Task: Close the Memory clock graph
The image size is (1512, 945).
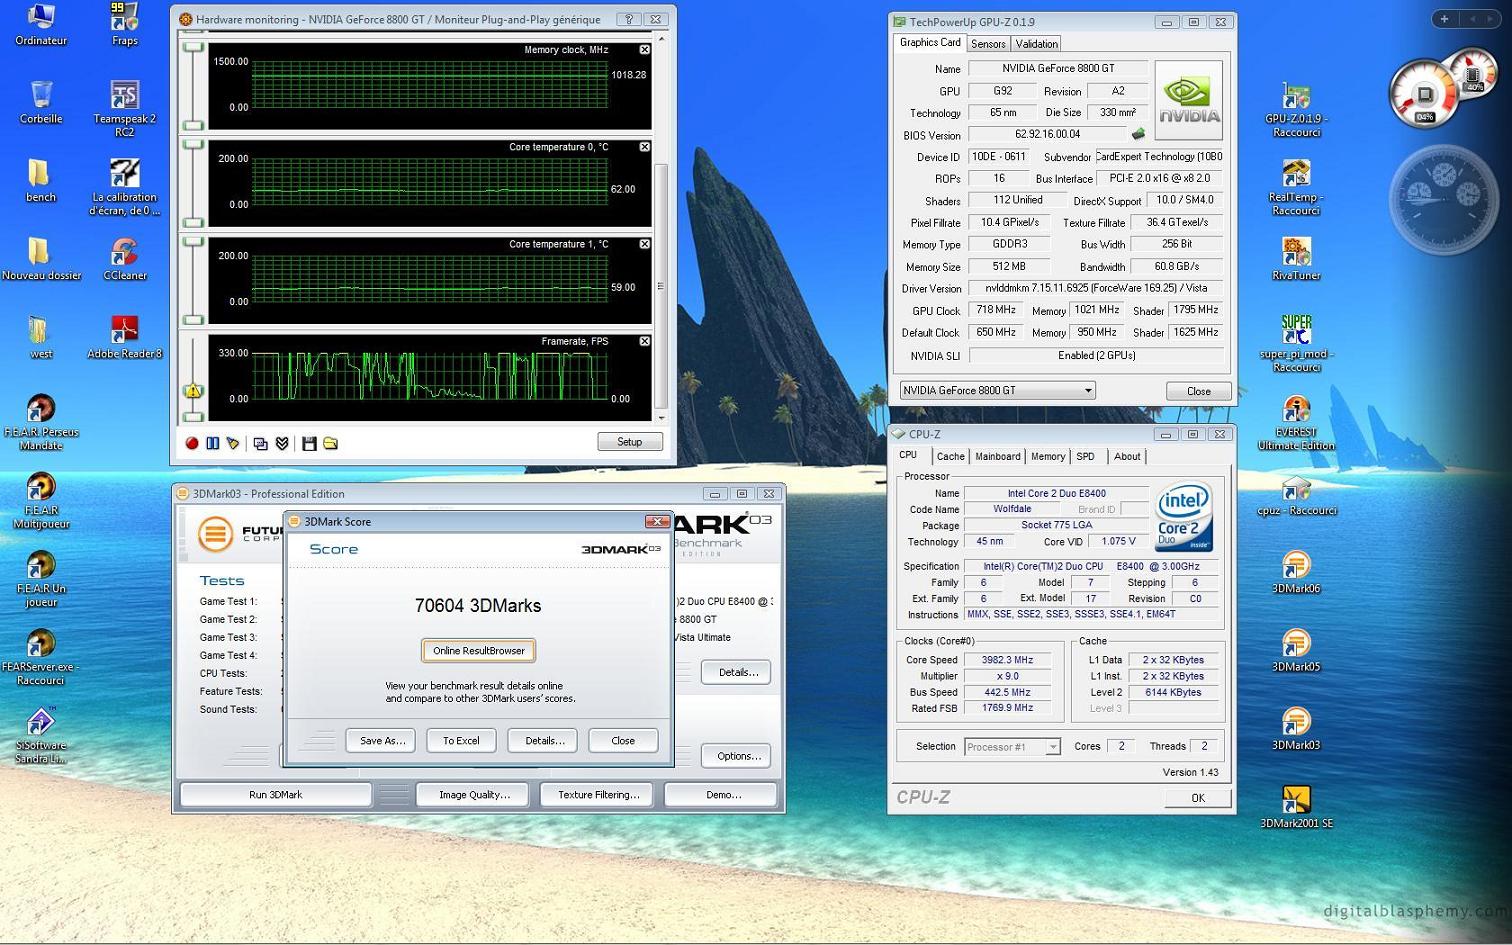Action: [645, 50]
